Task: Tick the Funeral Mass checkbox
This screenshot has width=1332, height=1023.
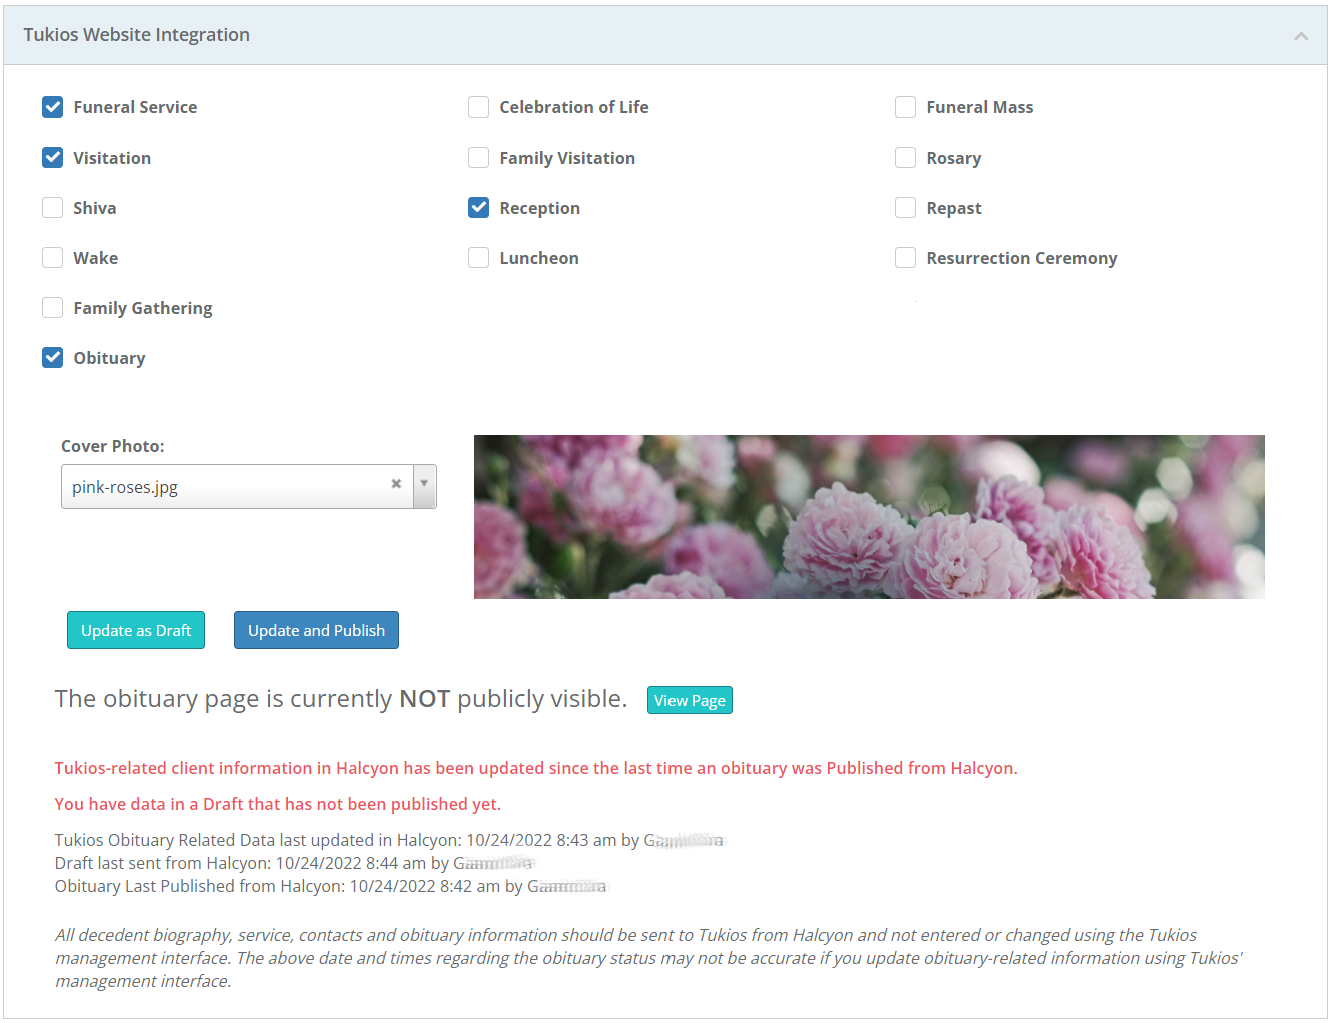Action: point(906,107)
